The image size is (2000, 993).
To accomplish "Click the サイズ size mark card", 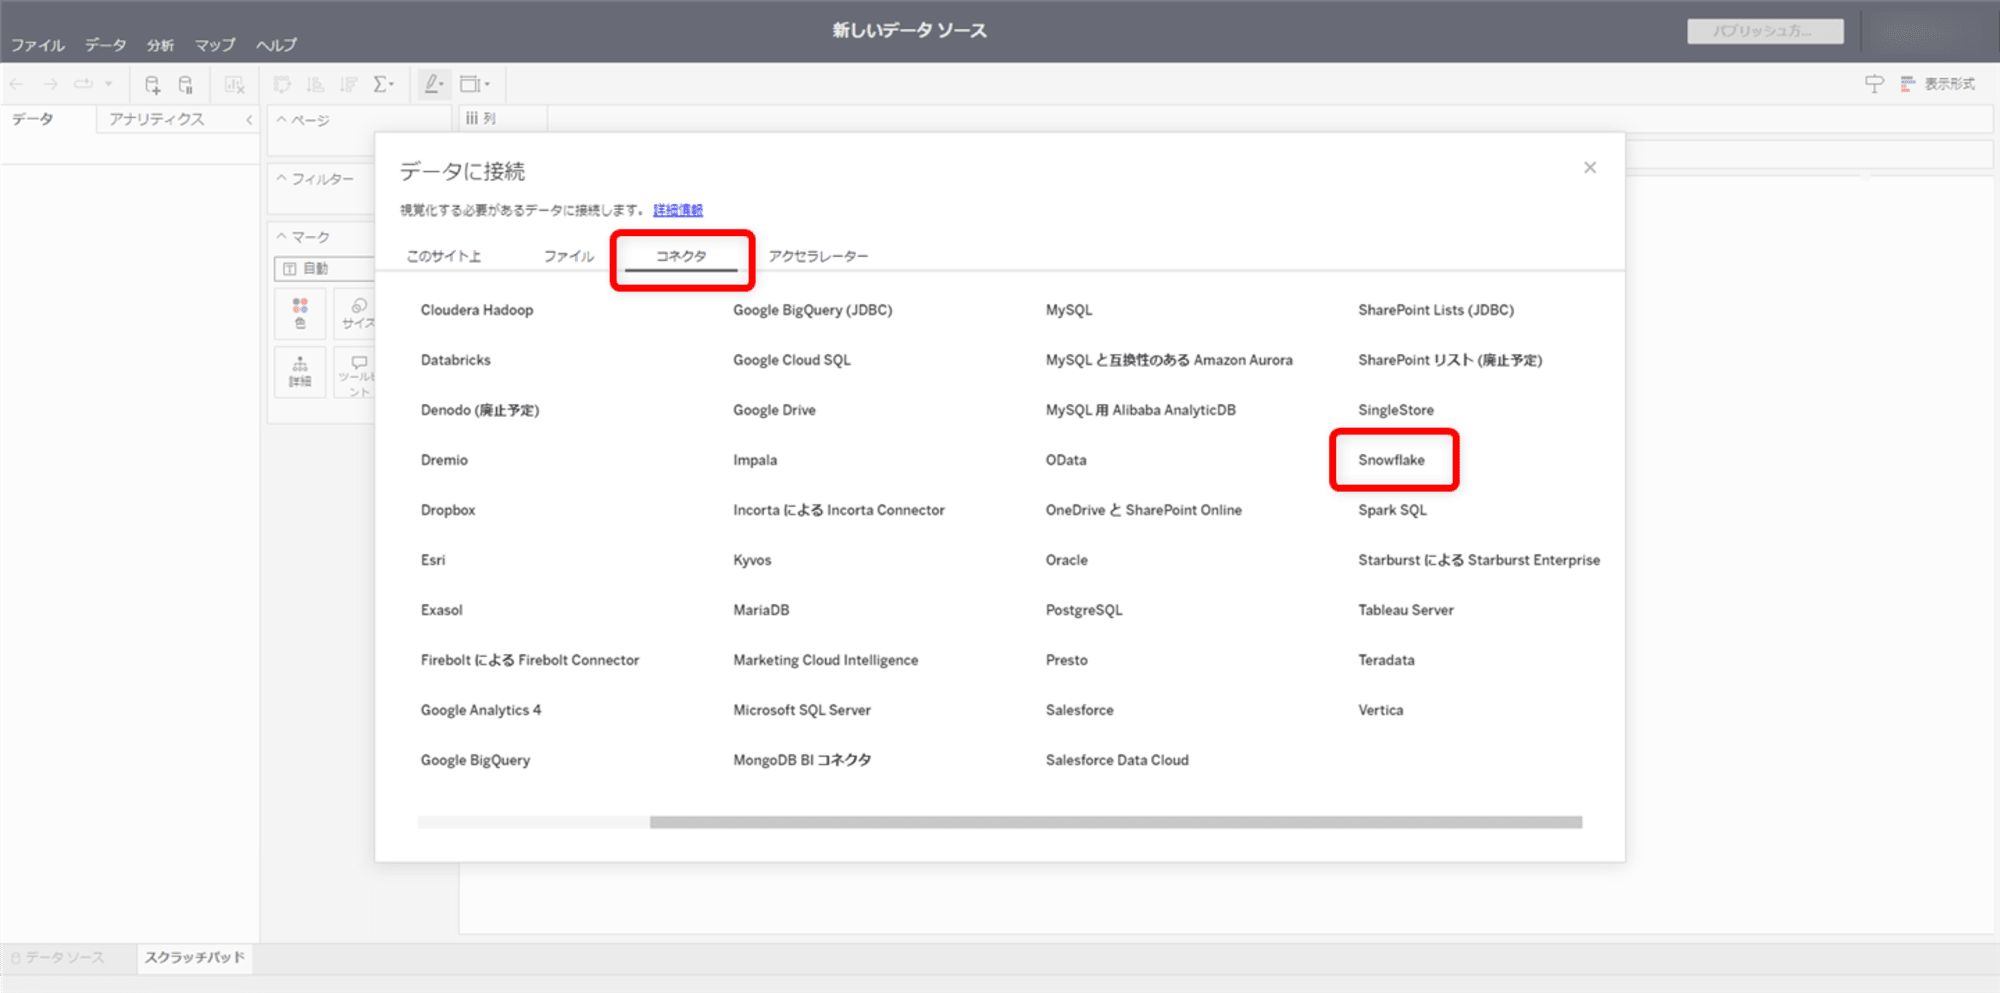I will pyautogui.click(x=357, y=313).
